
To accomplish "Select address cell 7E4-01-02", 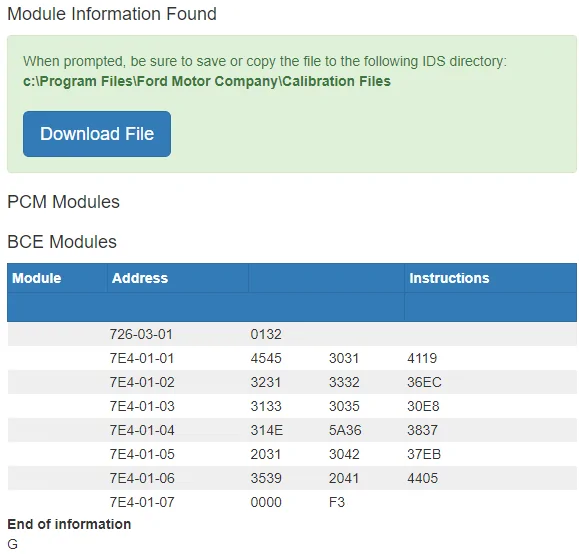I will click(142, 382).
